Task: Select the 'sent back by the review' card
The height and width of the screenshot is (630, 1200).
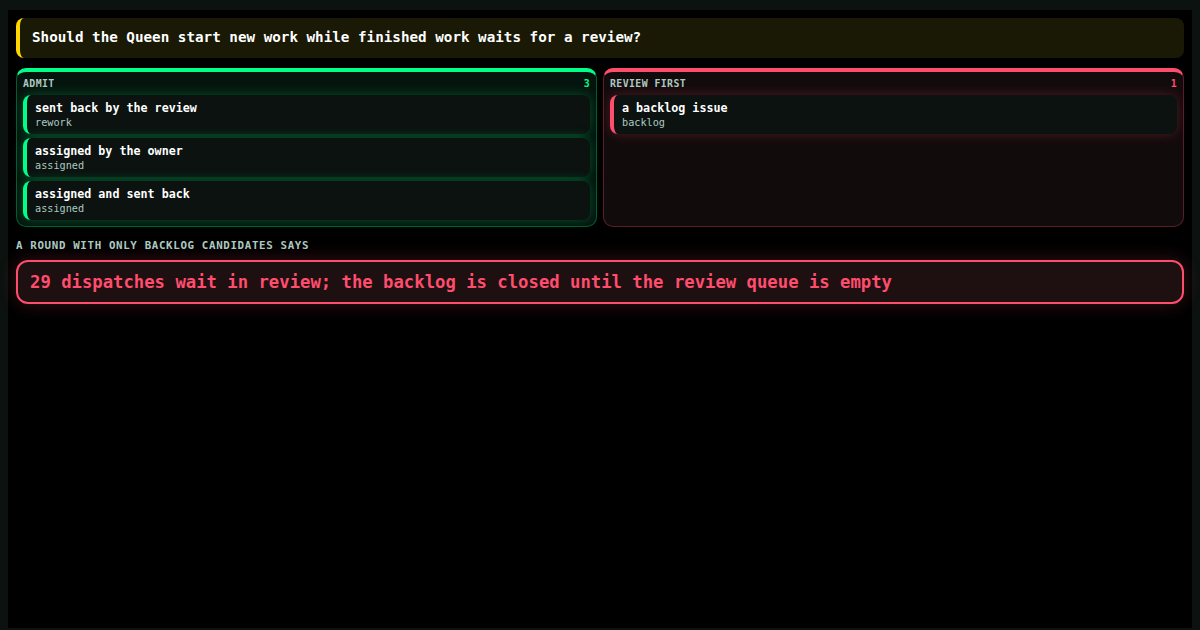Action: coord(306,114)
